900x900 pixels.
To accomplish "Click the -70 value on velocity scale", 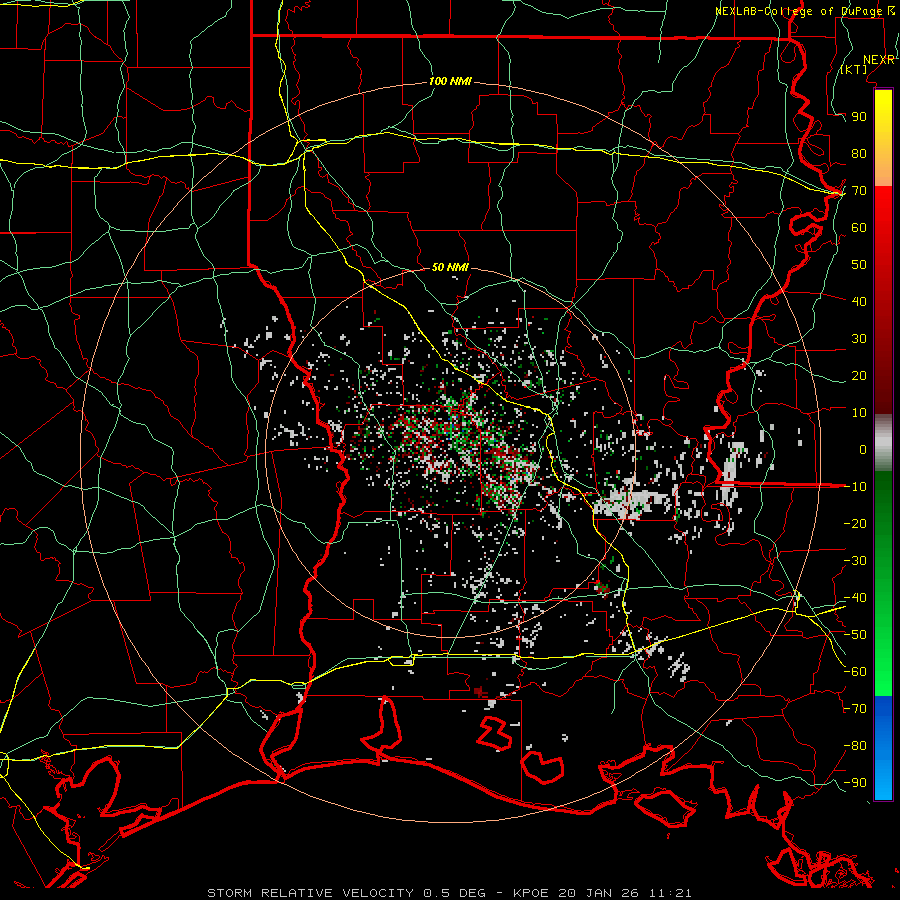I will [x=855, y=709].
